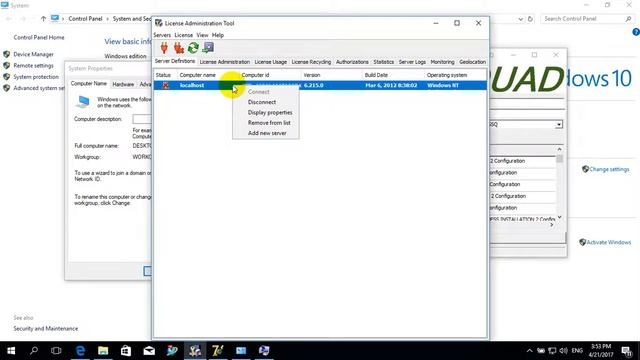This screenshot has height=360, width=640.
Task: Select Computer Name tab in System Properties
Action: [89, 83]
